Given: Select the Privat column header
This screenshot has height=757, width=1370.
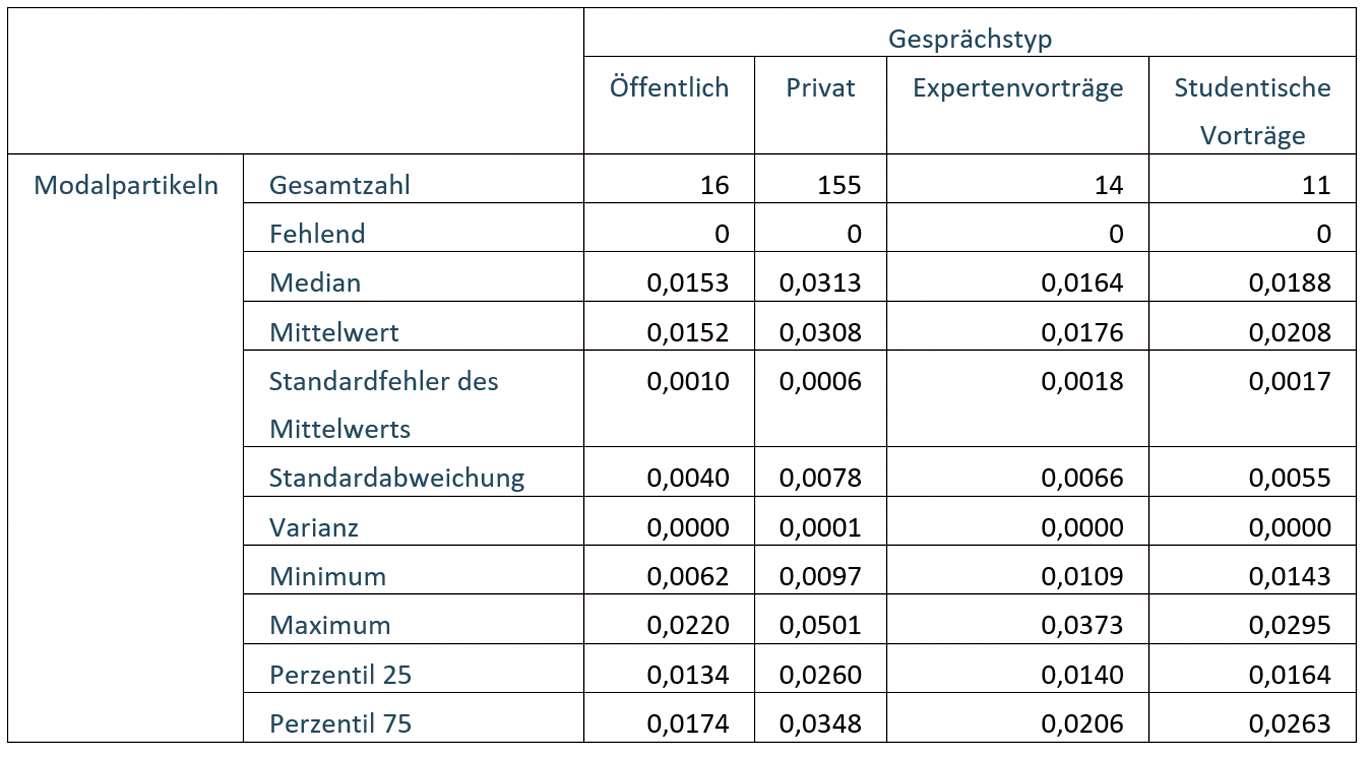Looking at the screenshot, I should pyautogui.click(x=820, y=88).
